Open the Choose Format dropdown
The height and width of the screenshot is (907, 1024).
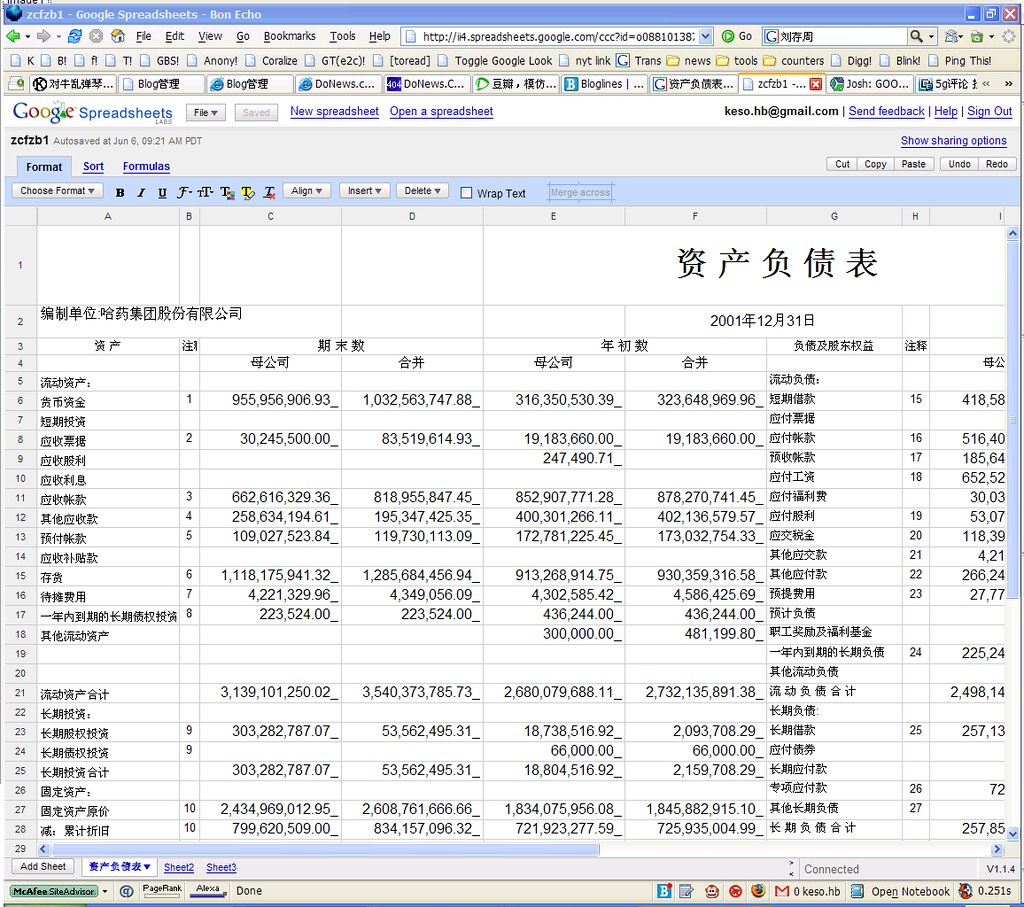pyautogui.click(x=57, y=191)
